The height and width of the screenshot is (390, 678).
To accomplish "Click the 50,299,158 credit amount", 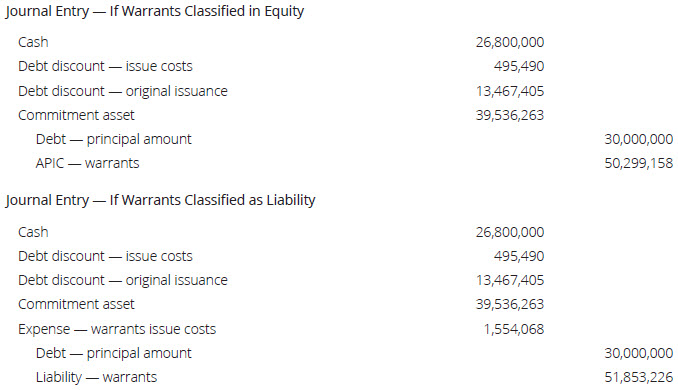I will 639,163.
